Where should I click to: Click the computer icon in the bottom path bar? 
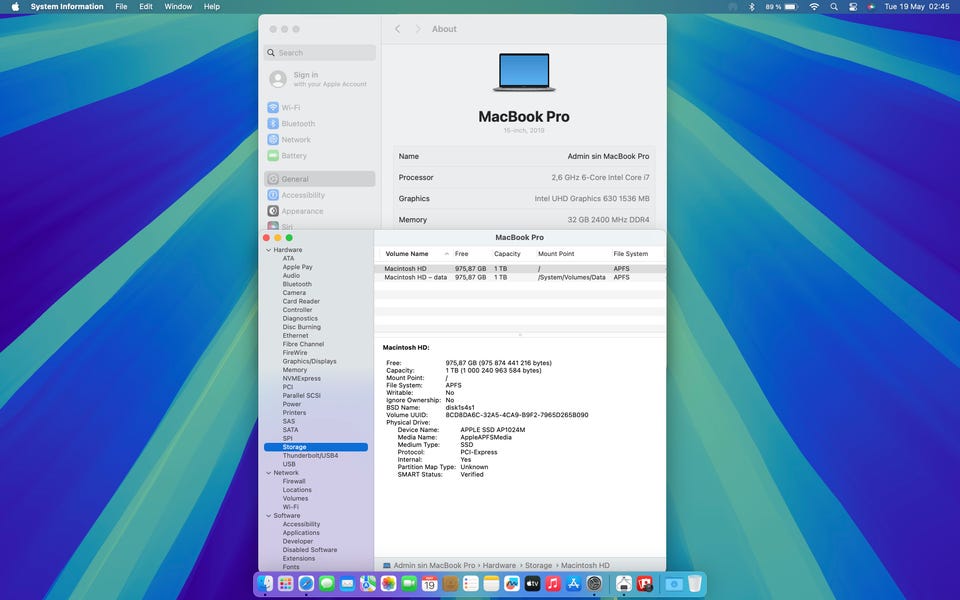coord(386,565)
